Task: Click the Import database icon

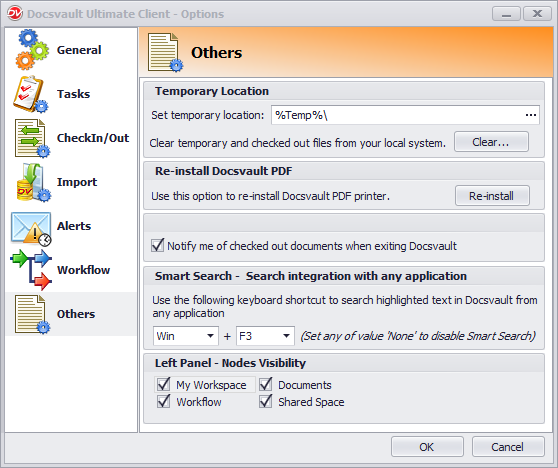Action: point(33,182)
